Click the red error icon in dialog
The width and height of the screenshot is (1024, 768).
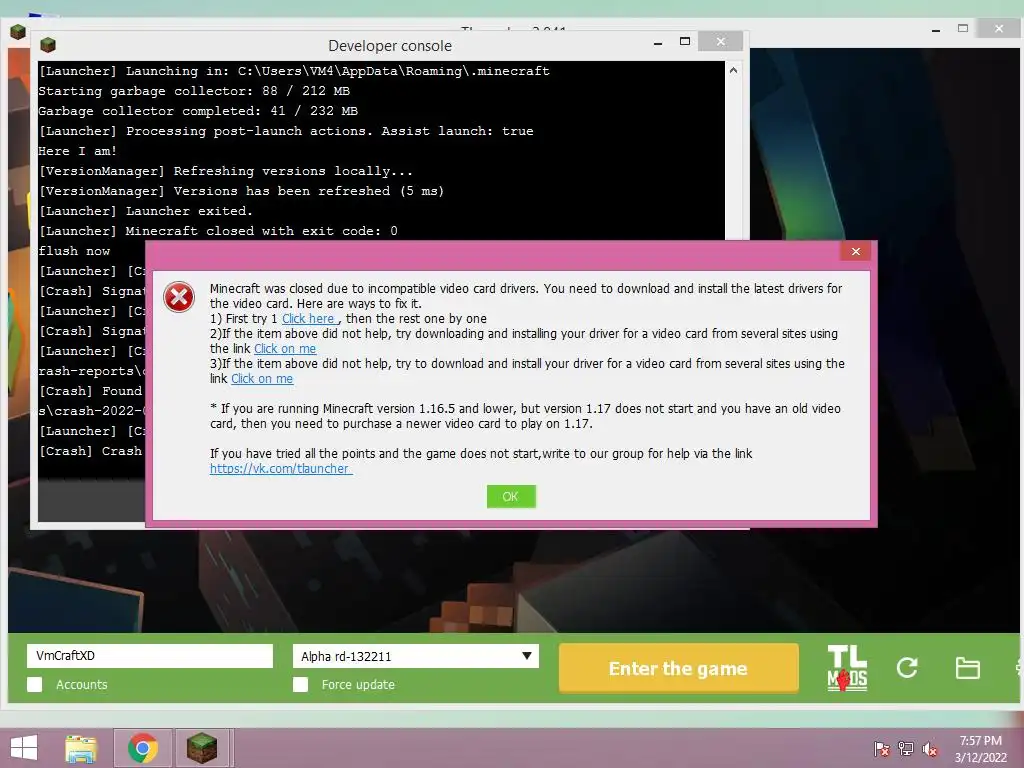pyautogui.click(x=179, y=297)
